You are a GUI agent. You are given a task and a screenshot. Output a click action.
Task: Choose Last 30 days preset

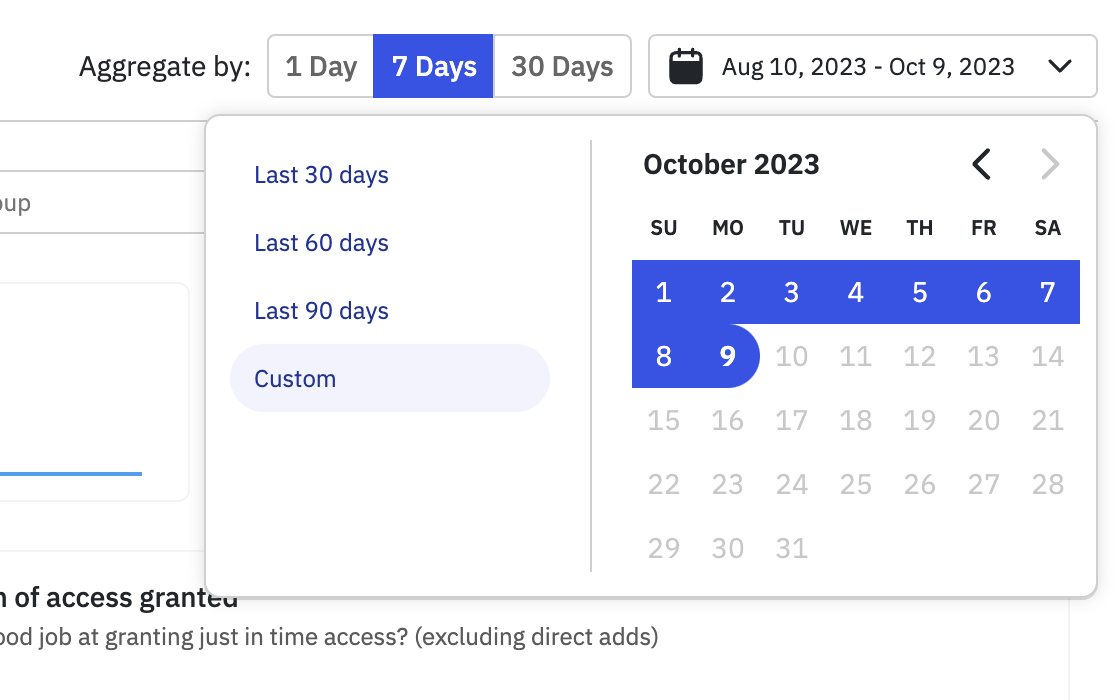[x=321, y=175]
